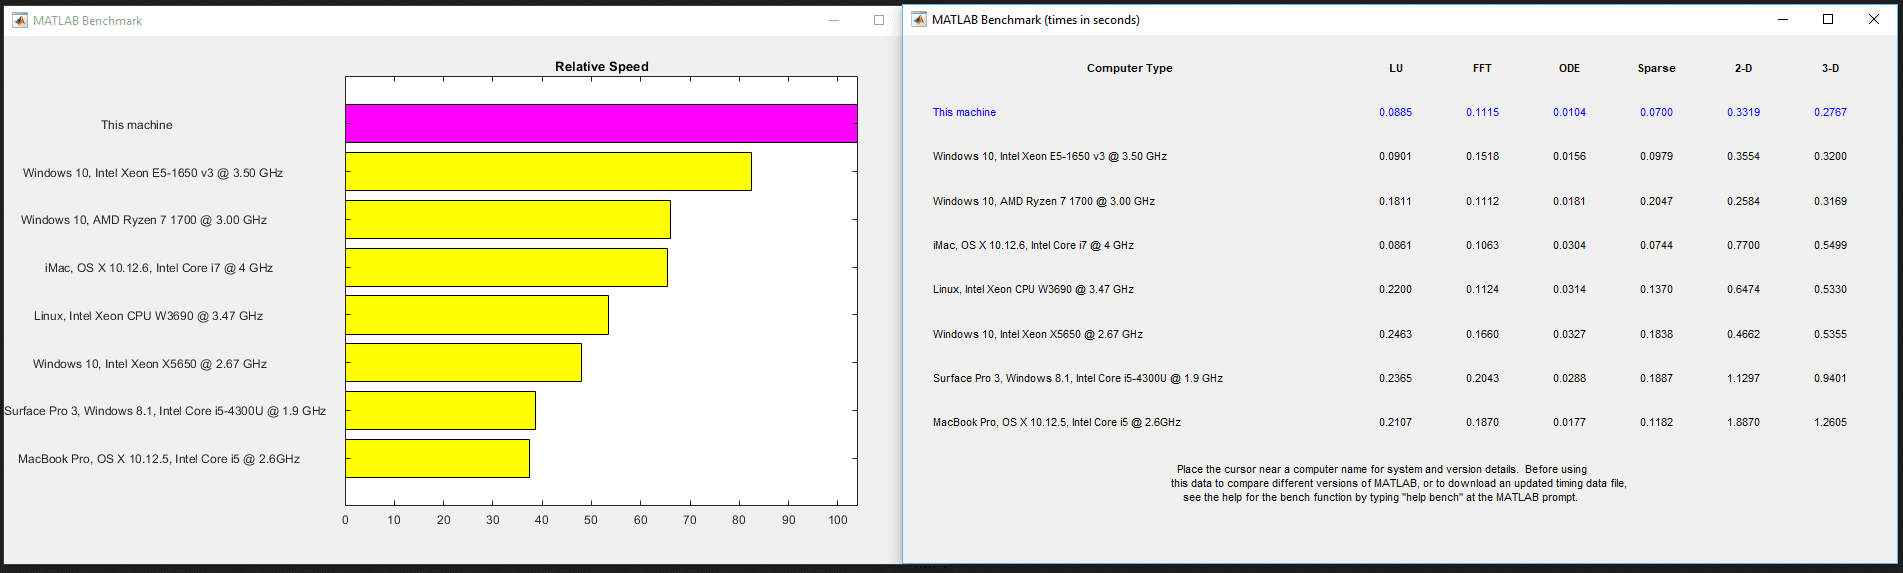
Task: Click Sparse value 0.2047 in table
Action: [1656, 201]
